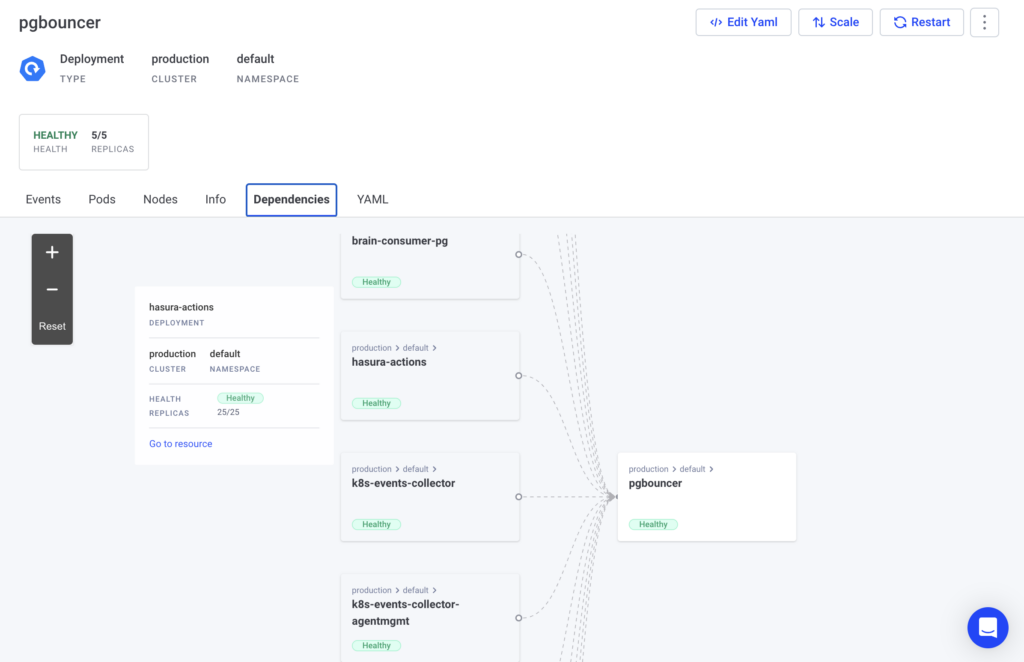Viewport: 1024px width, 662px height.
Task: Open the three-dot more options menu
Action: [x=984, y=22]
